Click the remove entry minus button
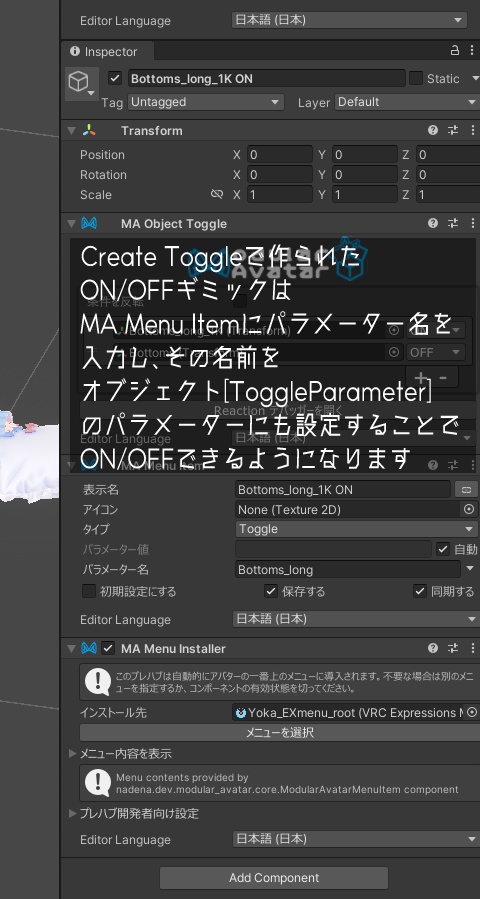The image size is (480, 899). point(443,378)
